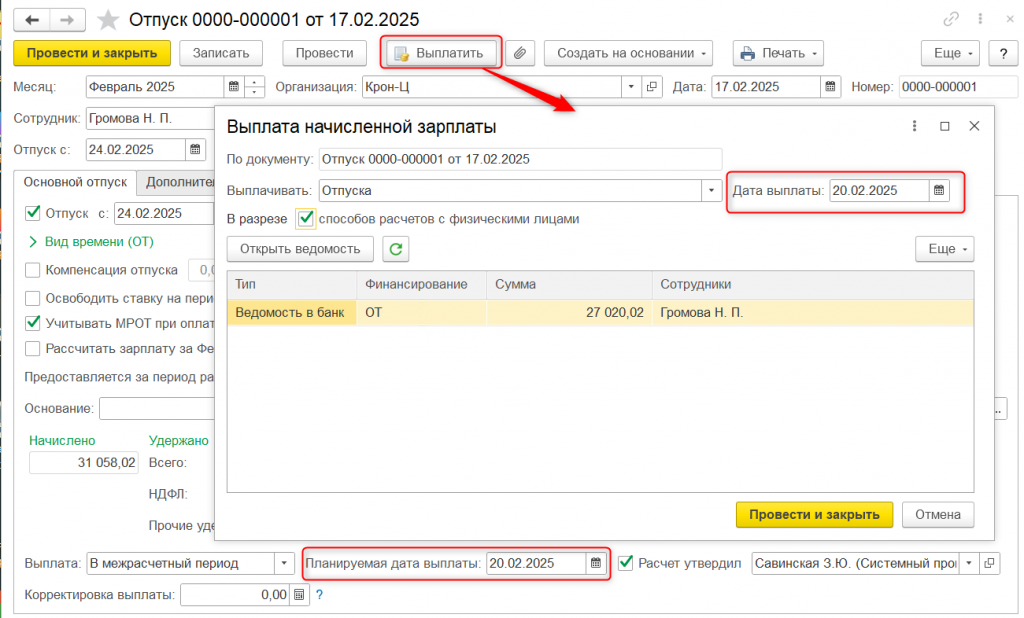
Task: Toggle the Отпуск checkbox
Action: [x=33, y=213]
